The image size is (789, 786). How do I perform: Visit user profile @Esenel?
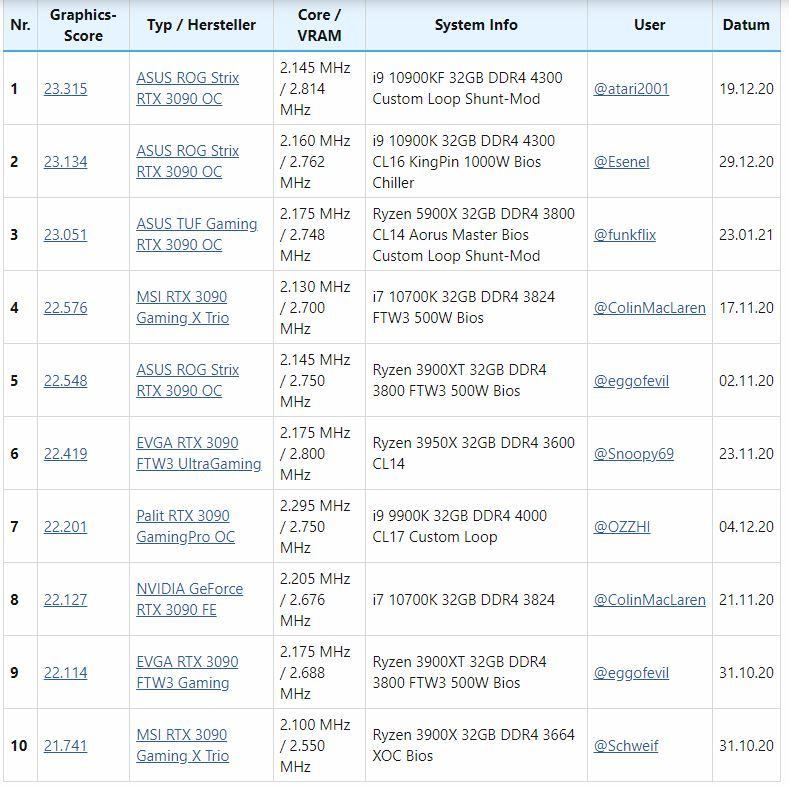point(622,162)
